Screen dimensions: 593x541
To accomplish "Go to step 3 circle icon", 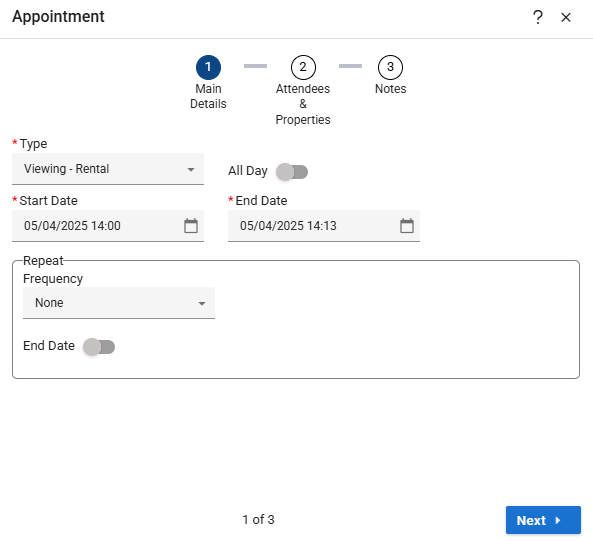I will 390,67.
